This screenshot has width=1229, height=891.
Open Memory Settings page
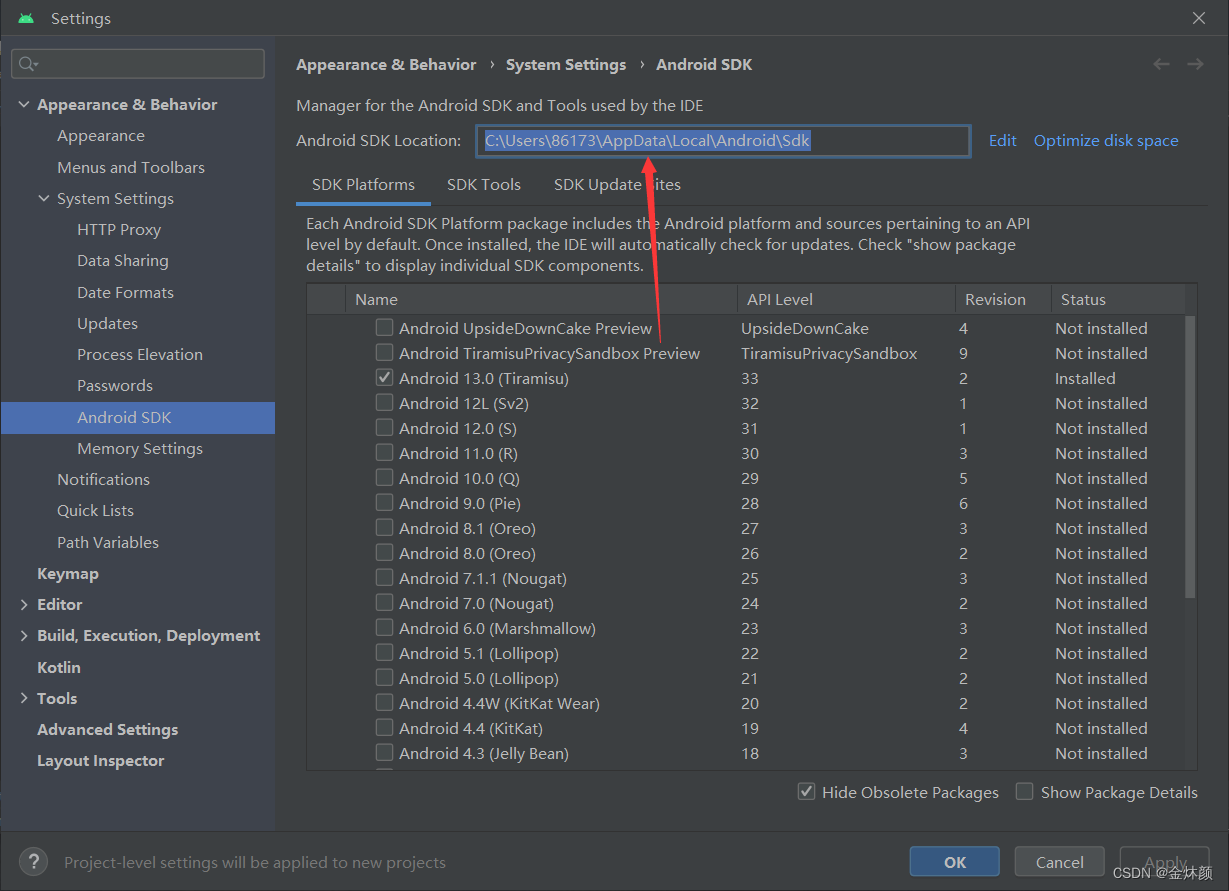point(139,448)
